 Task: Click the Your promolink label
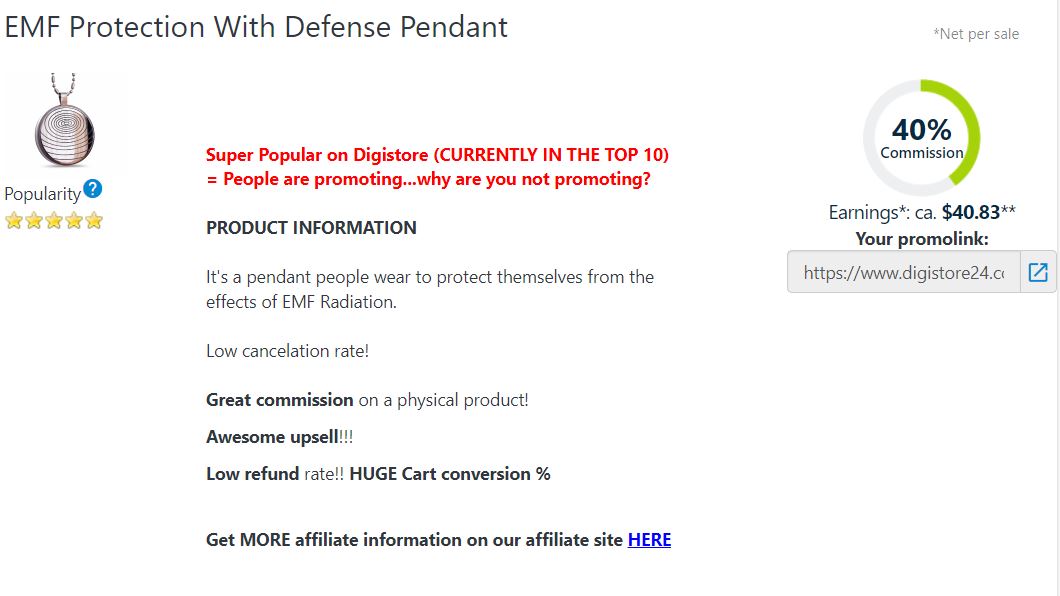tap(921, 239)
